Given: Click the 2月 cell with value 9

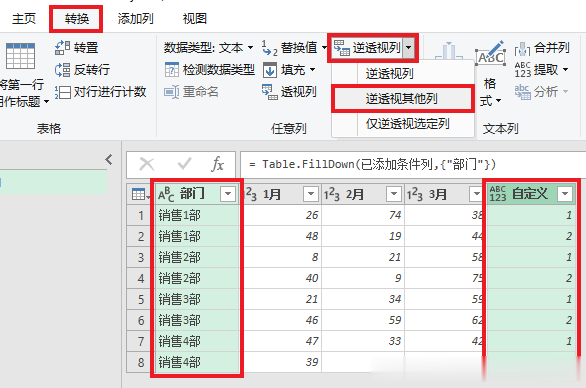Looking at the screenshot, I should tap(363, 278).
